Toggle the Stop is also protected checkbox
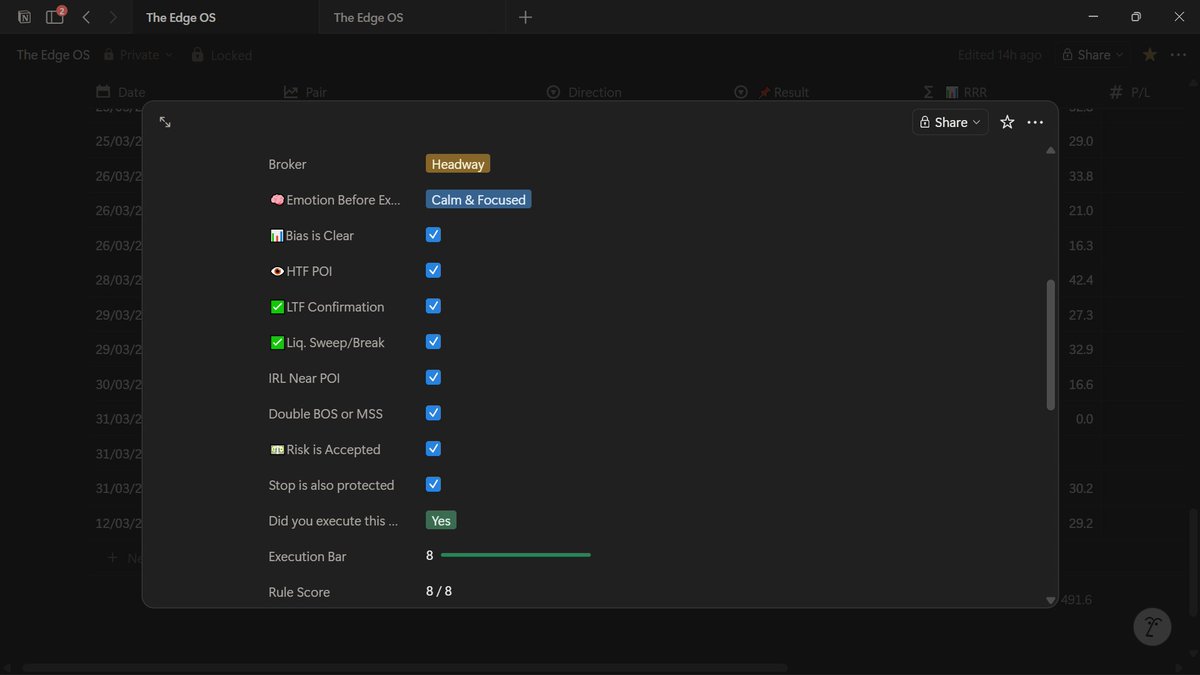 433,484
